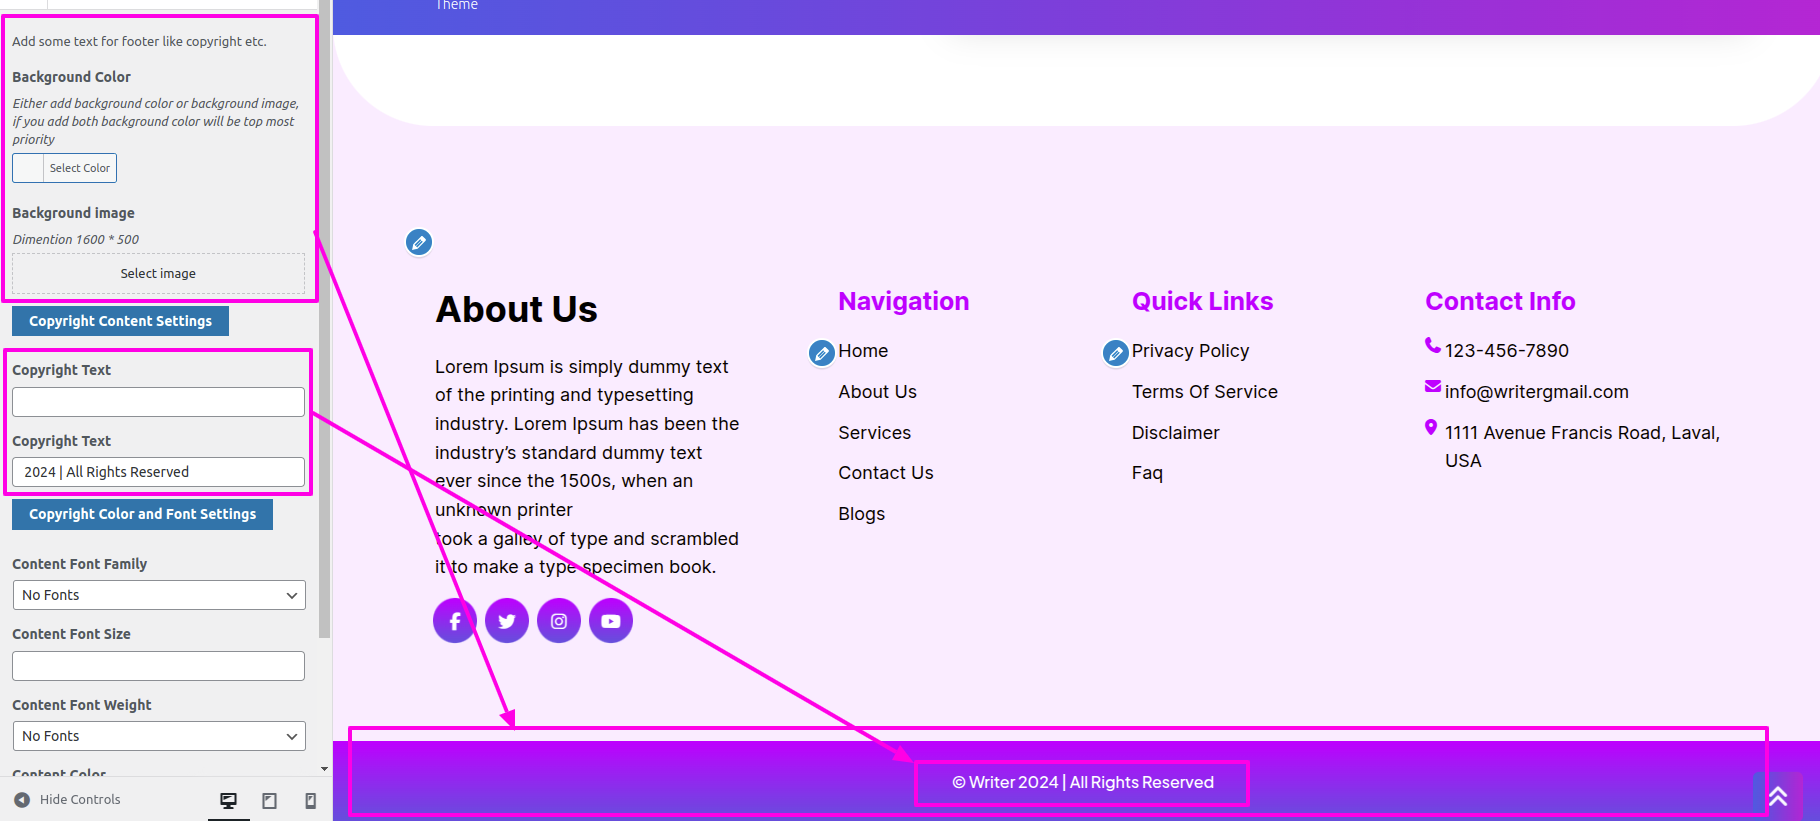Open the YouTube social icon
The height and width of the screenshot is (821, 1820).
611,621
